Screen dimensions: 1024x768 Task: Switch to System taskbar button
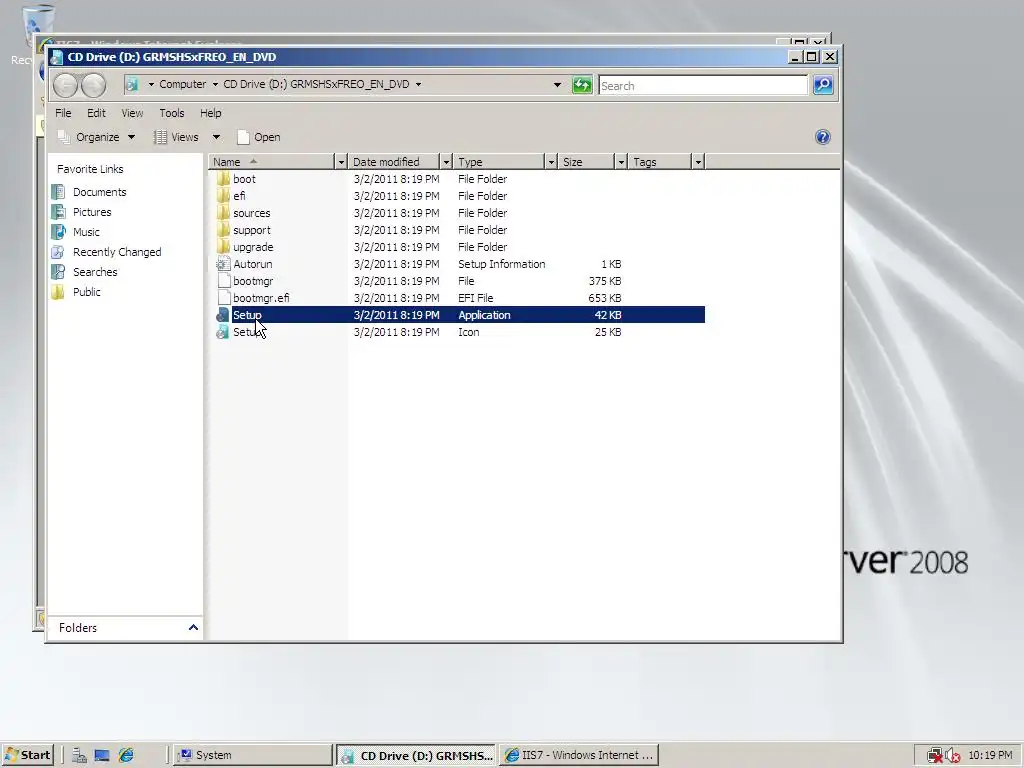[254, 755]
